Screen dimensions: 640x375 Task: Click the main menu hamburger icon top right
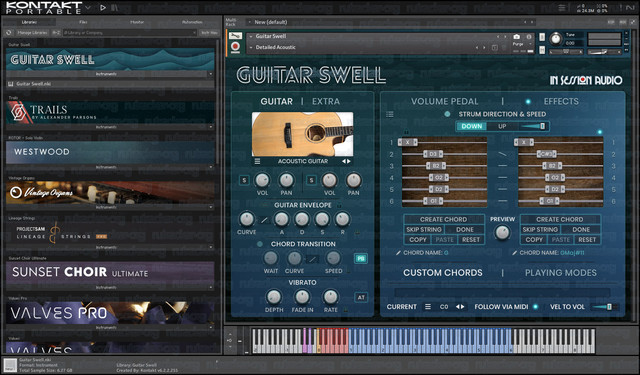tap(562, 7)
